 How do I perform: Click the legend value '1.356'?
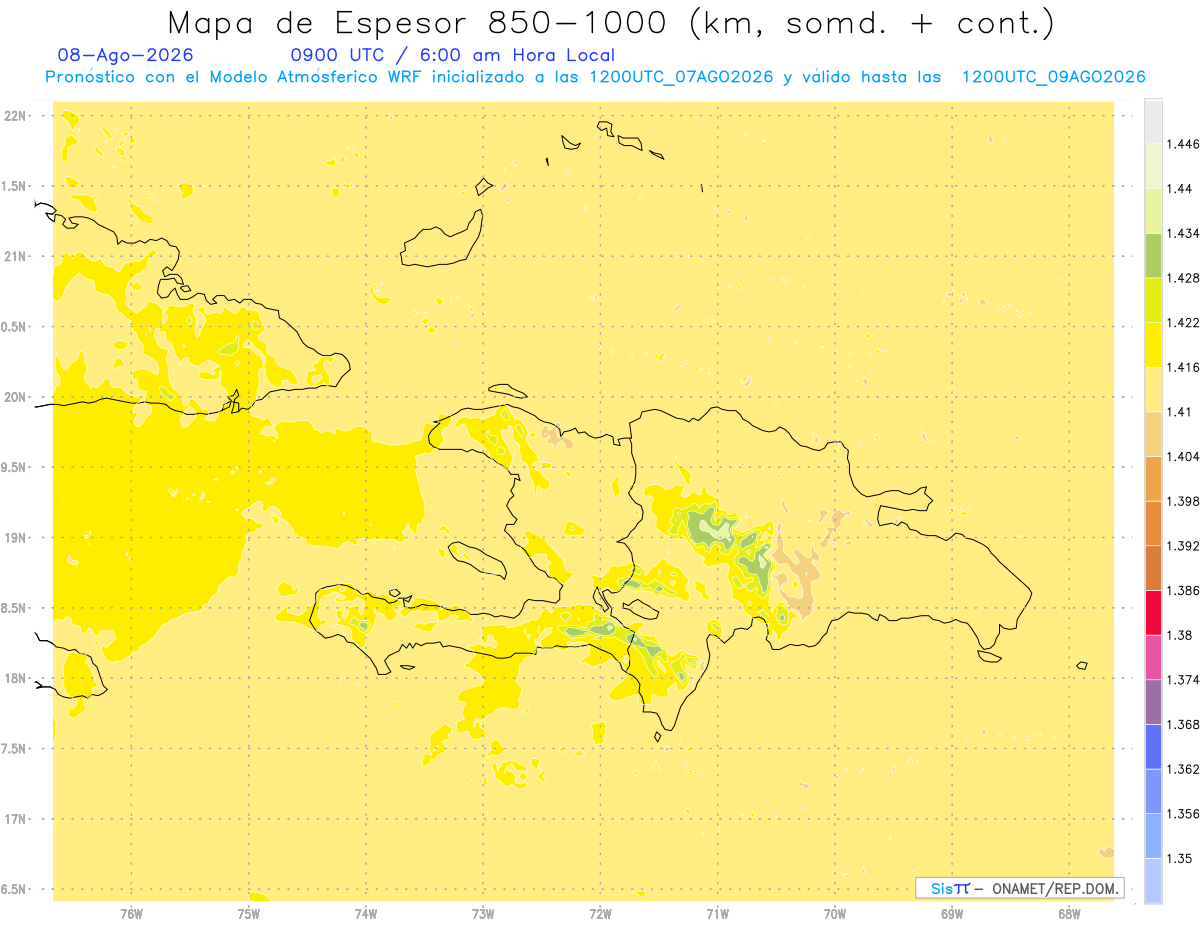tap(1182, 813)
